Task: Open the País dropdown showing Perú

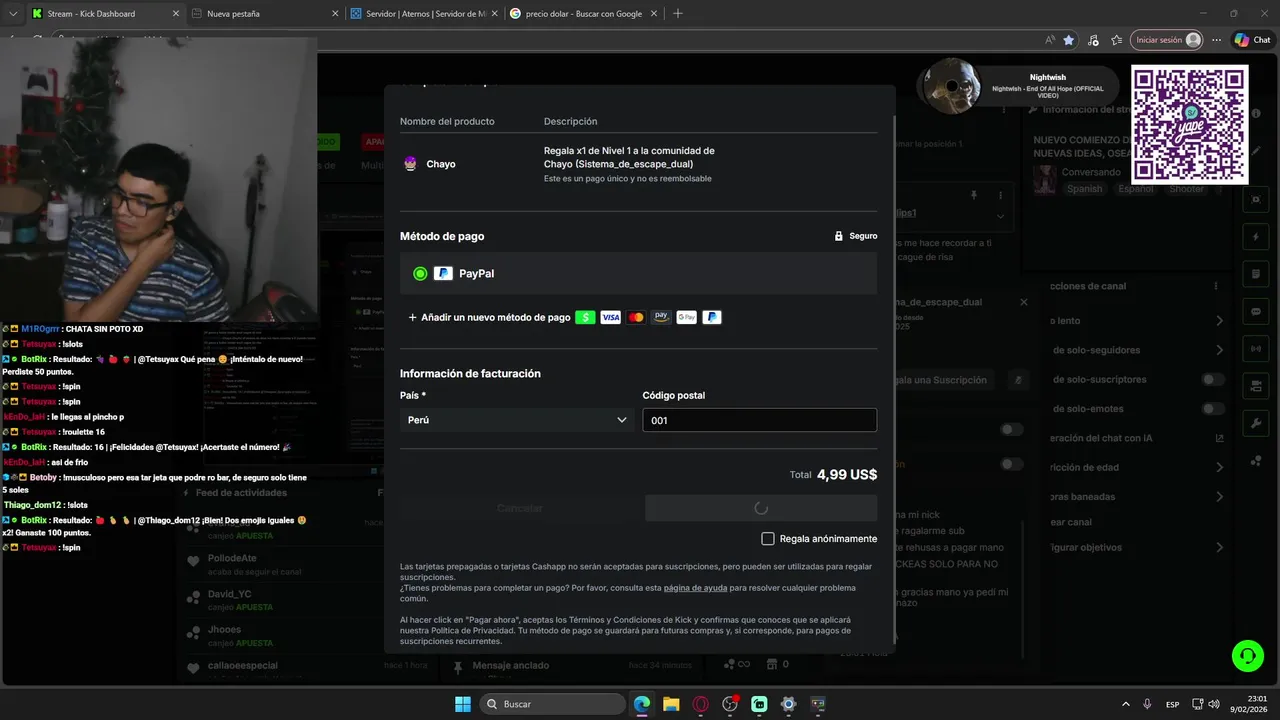Action: point(517,420)
